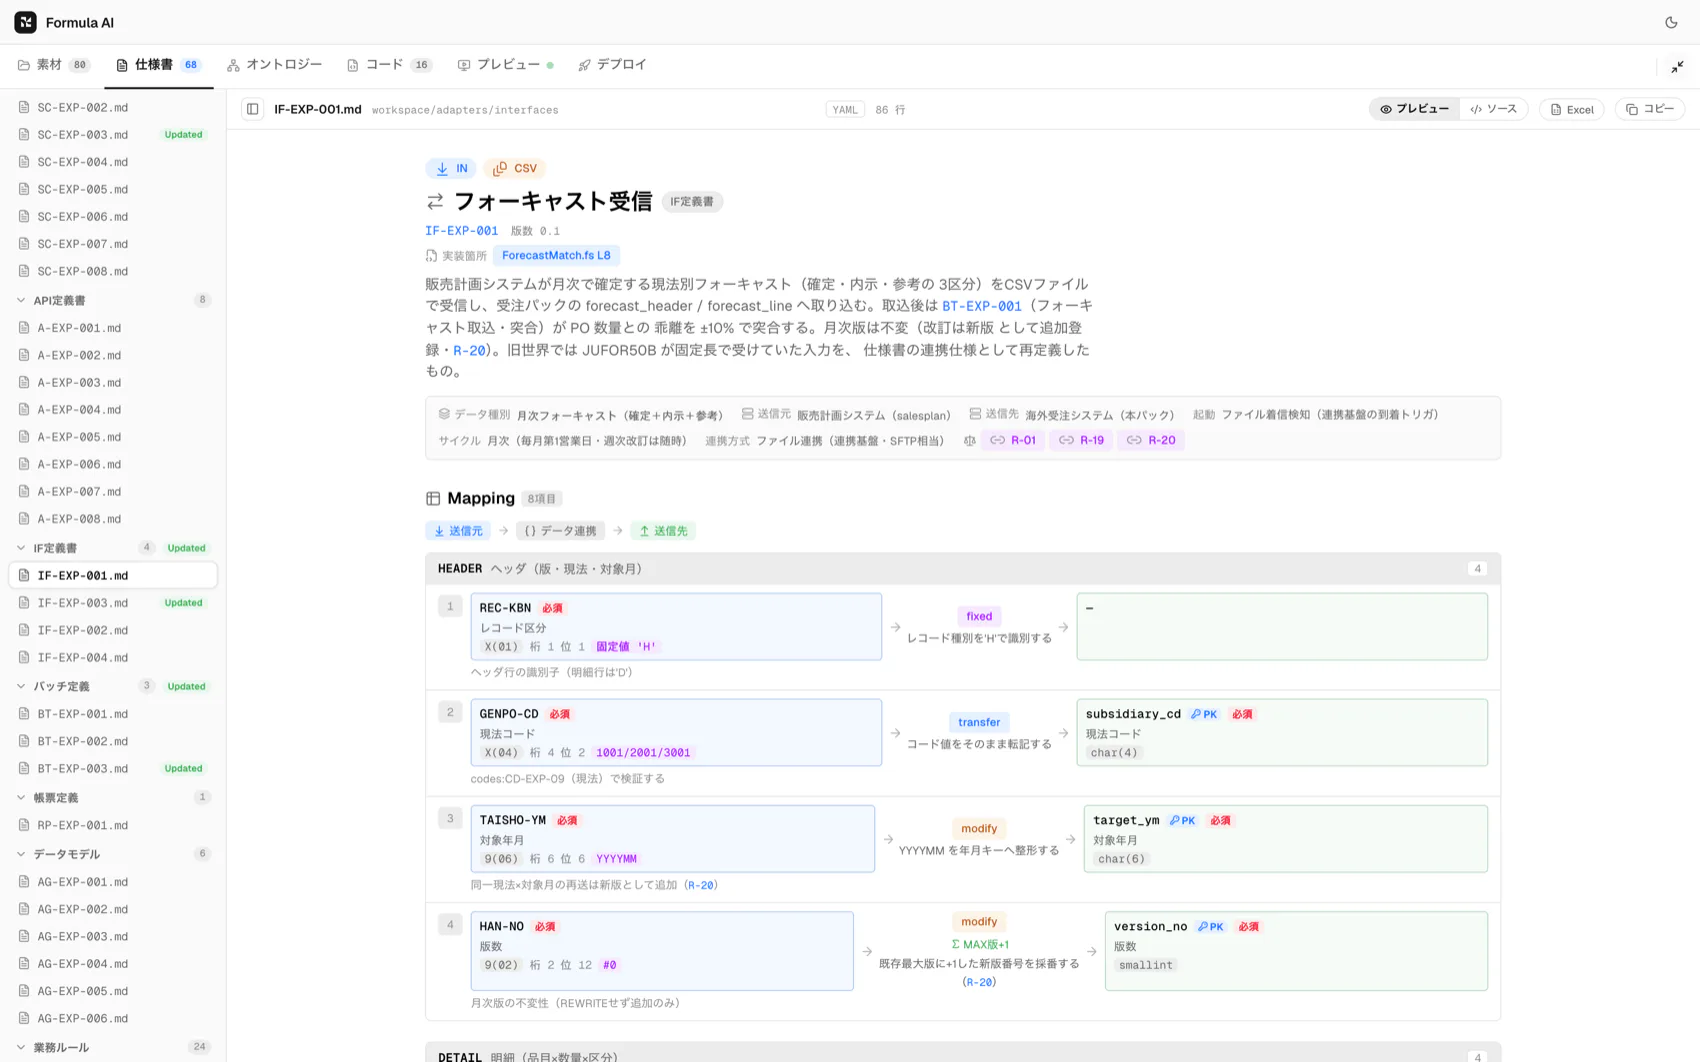
Task: Toggle dark mode moon icon
Action: [1671, 22]
